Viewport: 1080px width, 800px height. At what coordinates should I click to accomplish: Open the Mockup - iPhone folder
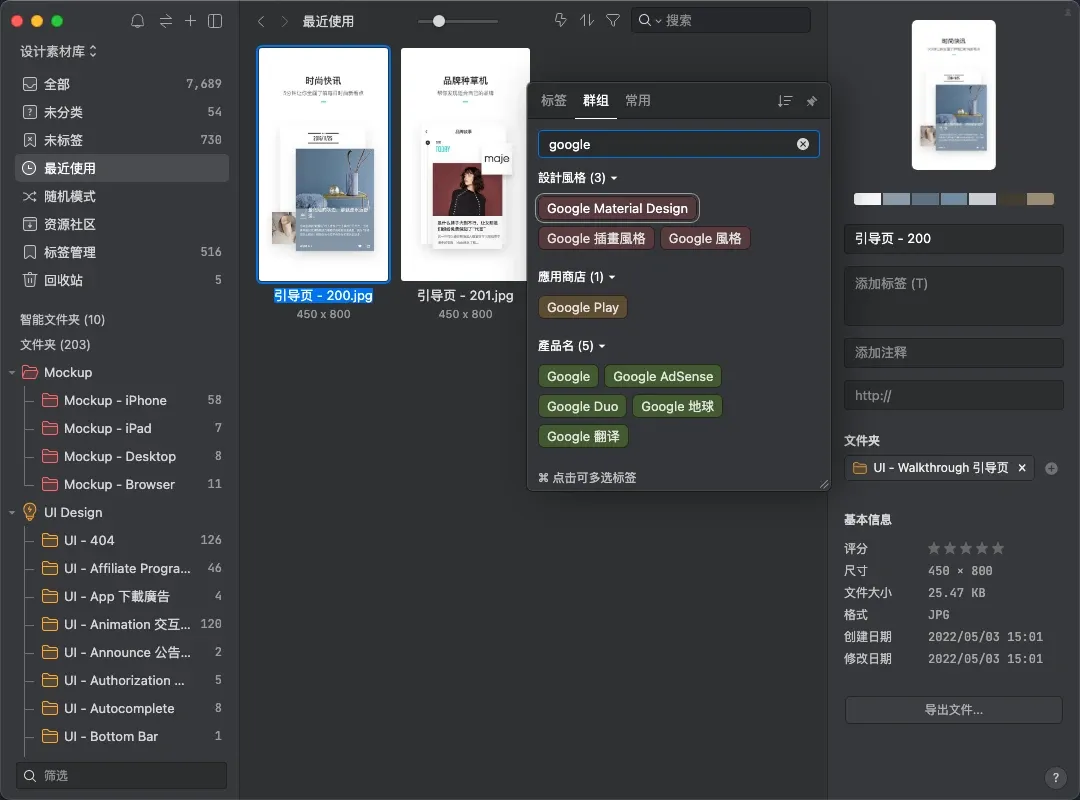(x=131, y=400)
